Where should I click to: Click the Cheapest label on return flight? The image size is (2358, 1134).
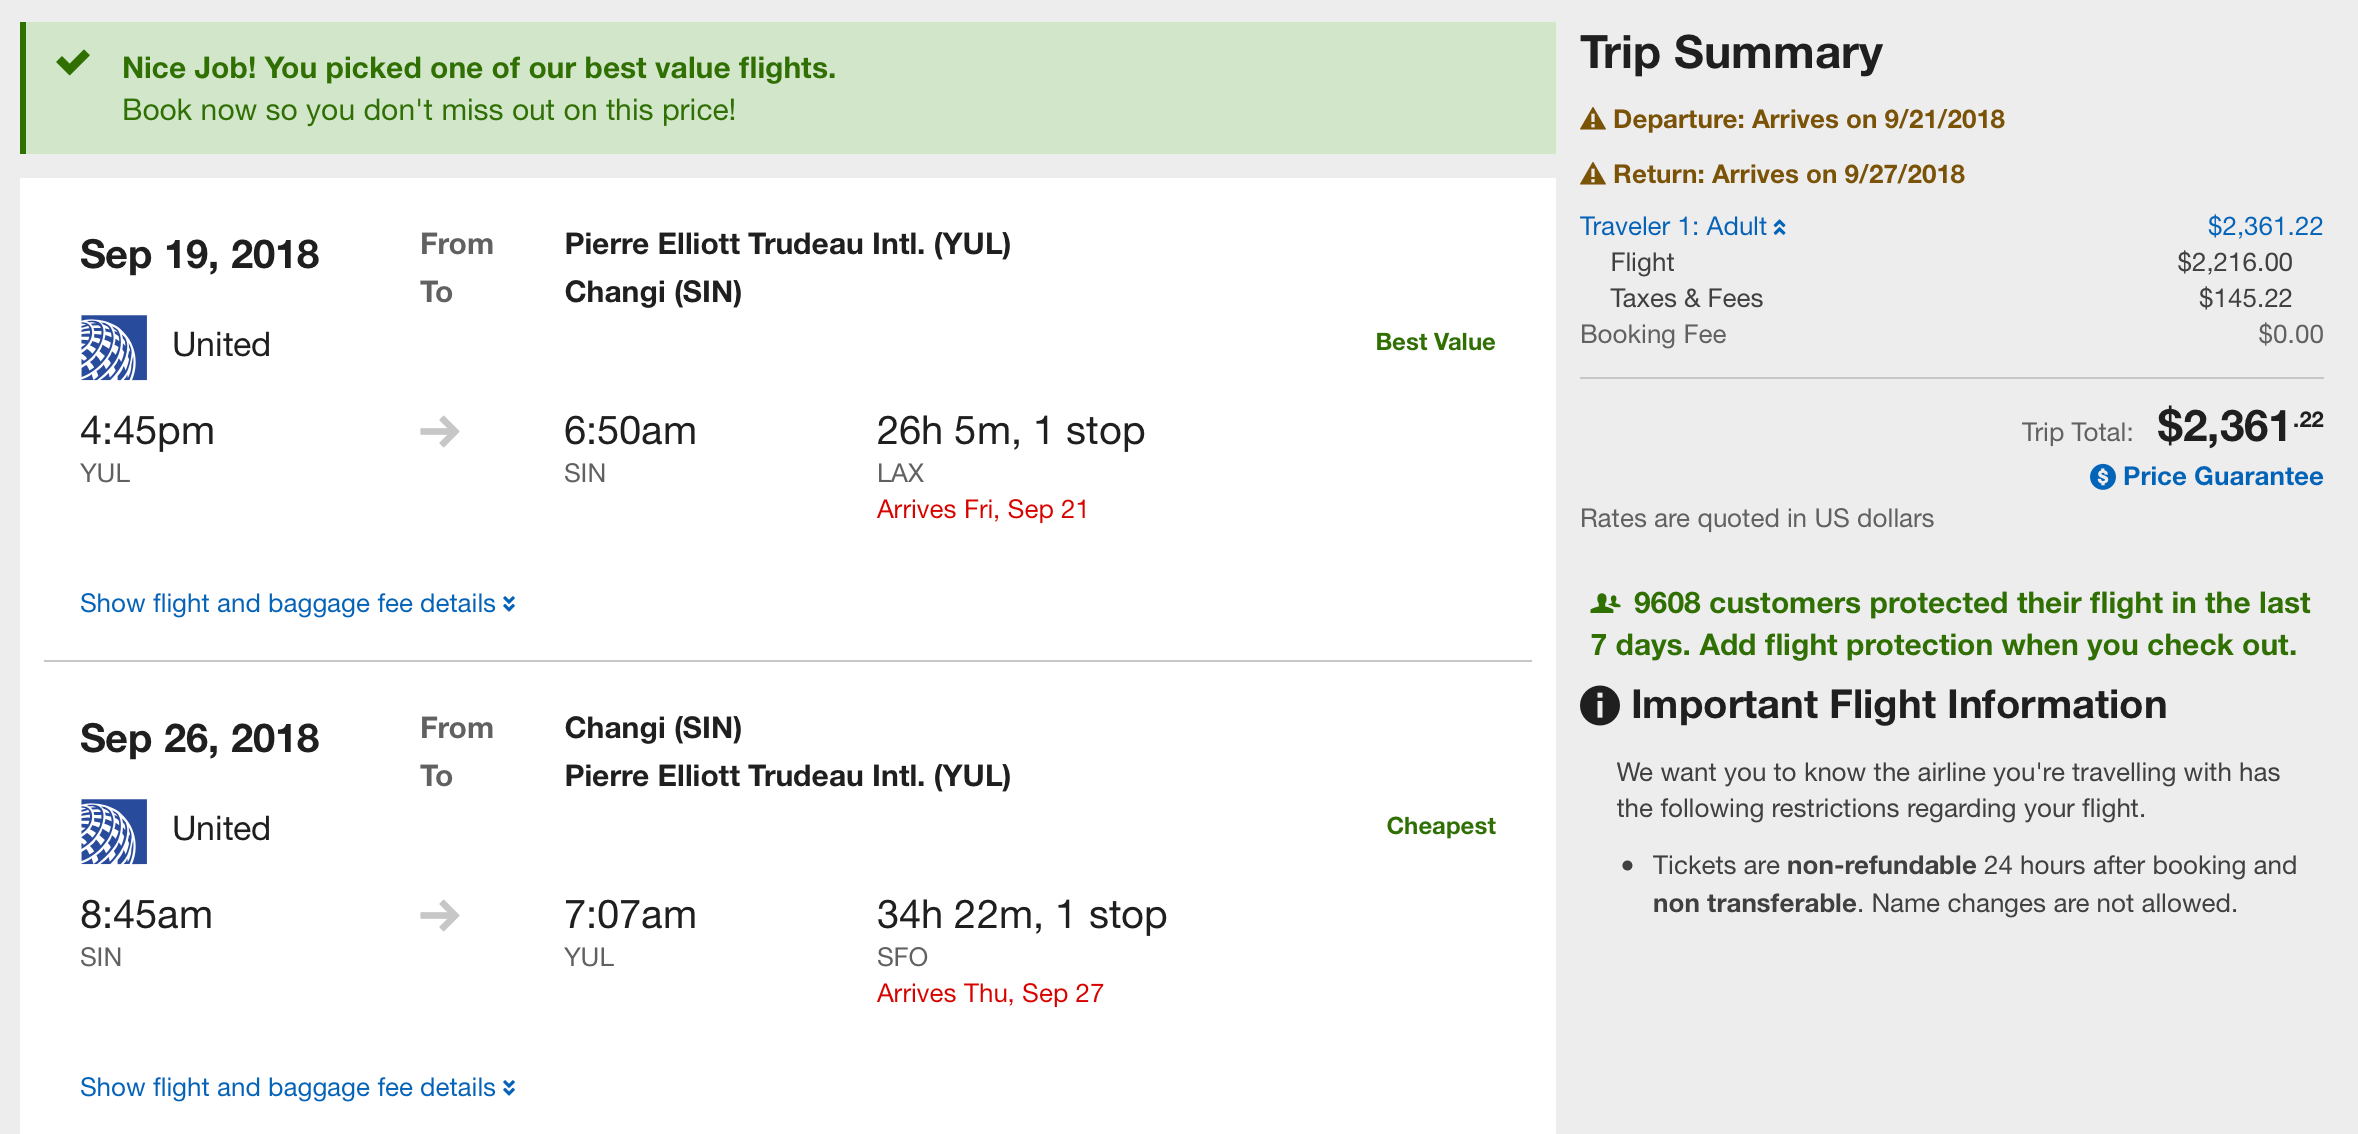(1440, 826)
